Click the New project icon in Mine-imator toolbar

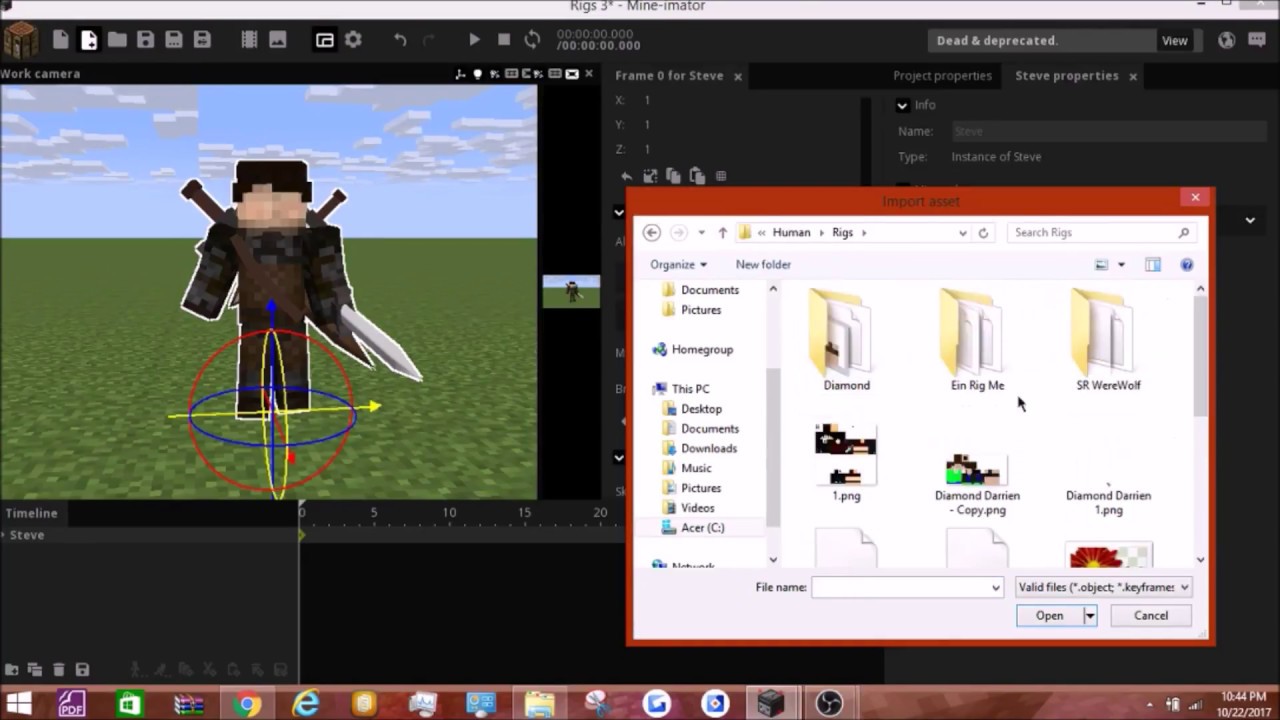pos(61,40)
